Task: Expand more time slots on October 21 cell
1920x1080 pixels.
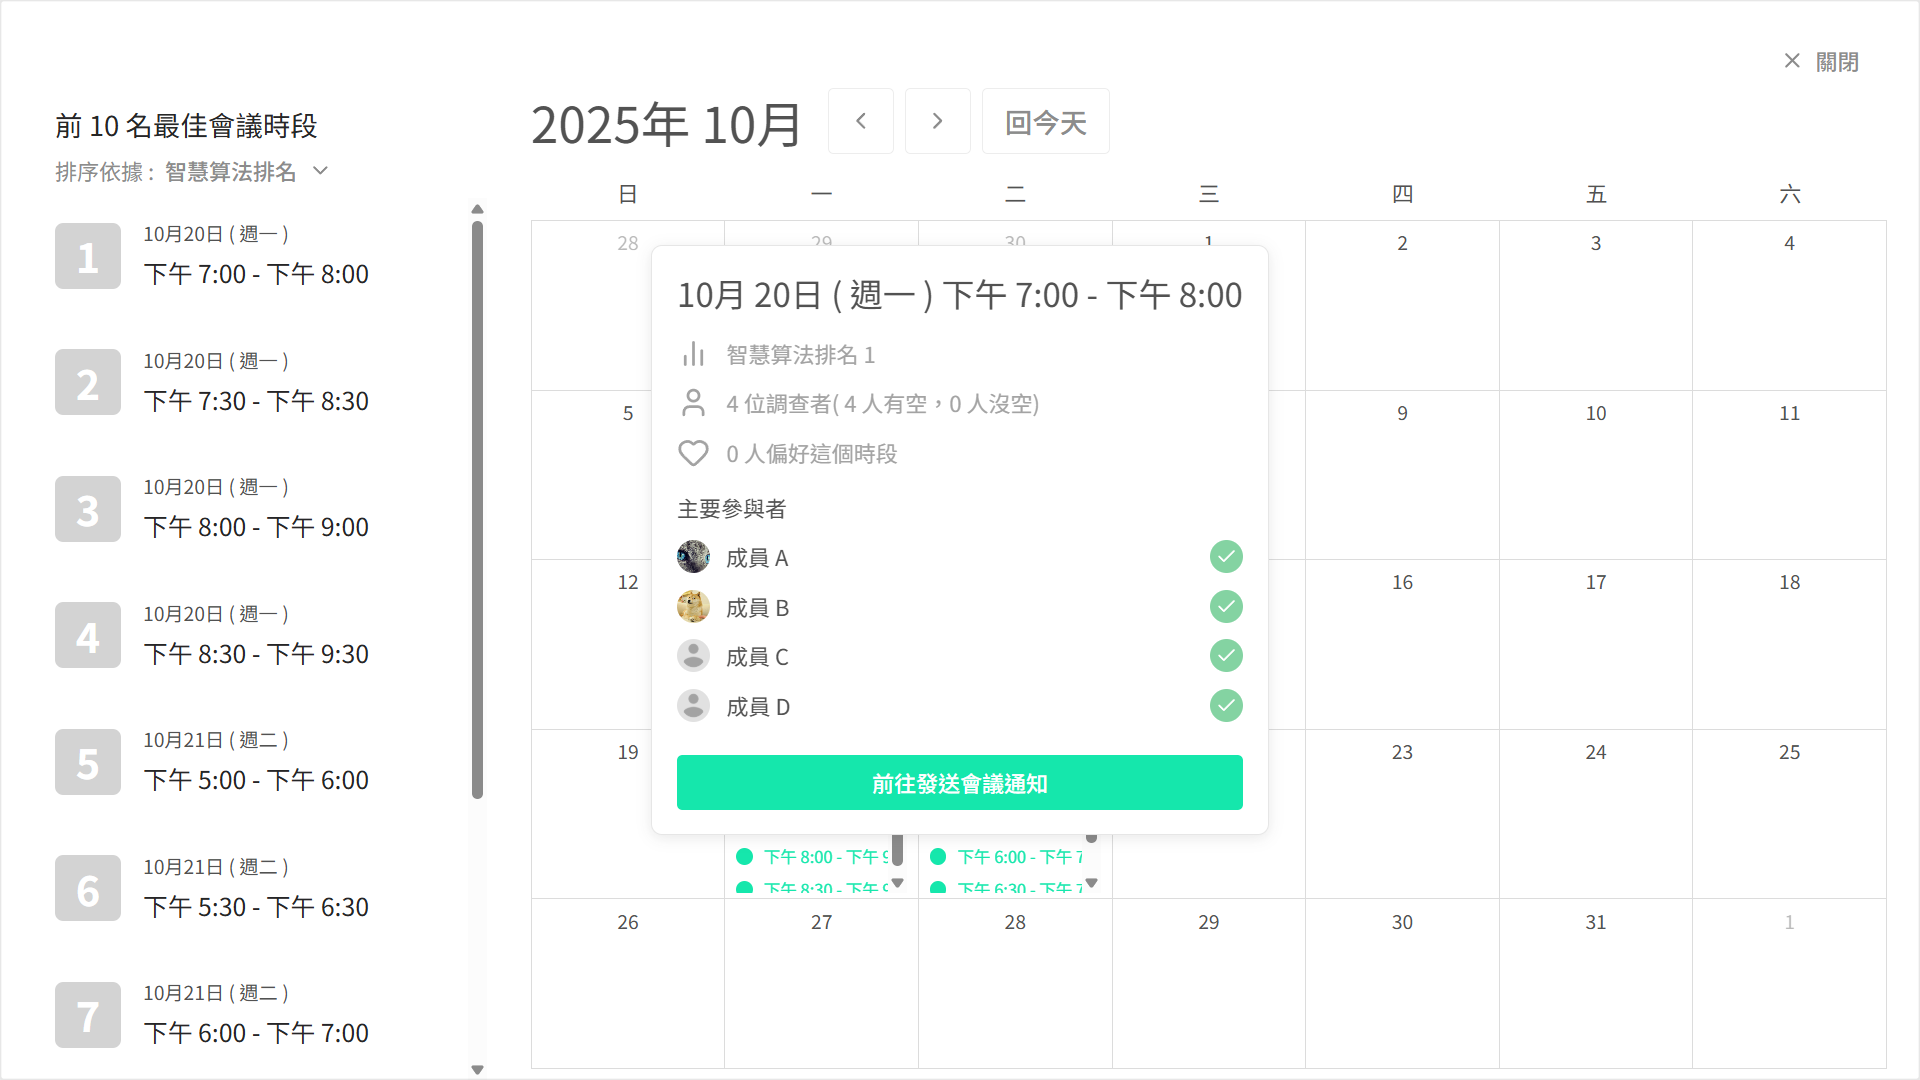Action: point(1092,882)
